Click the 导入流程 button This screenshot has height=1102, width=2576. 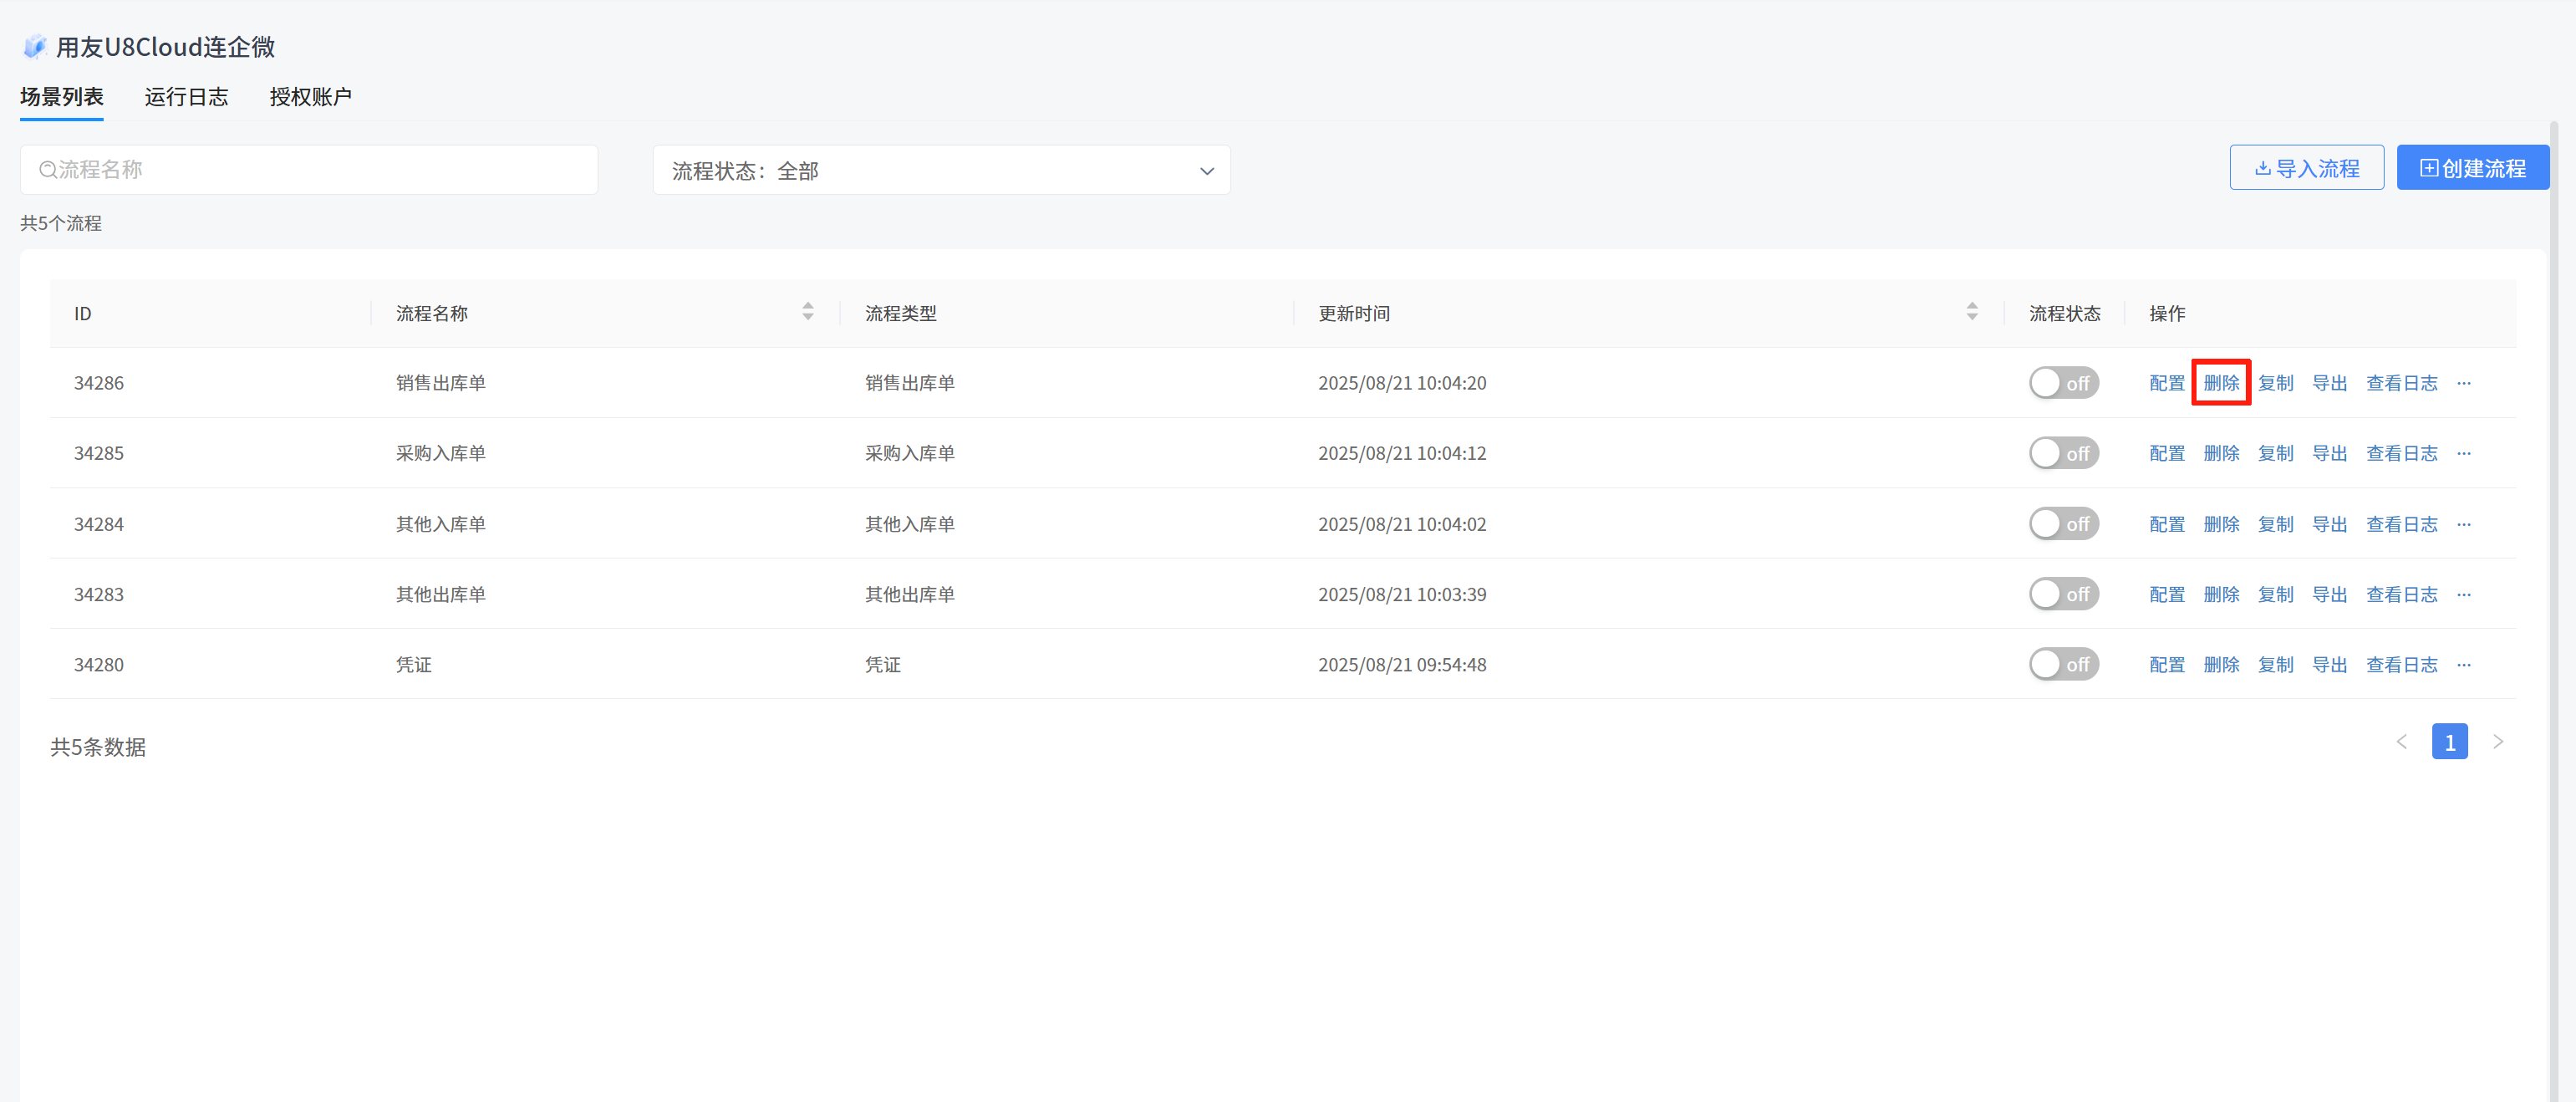(2305, 168)
